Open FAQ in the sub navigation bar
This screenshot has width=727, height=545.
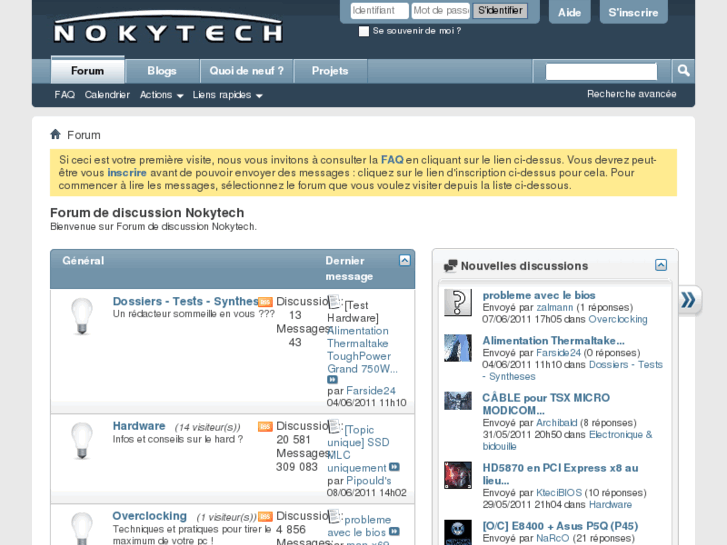coord(64,95)
